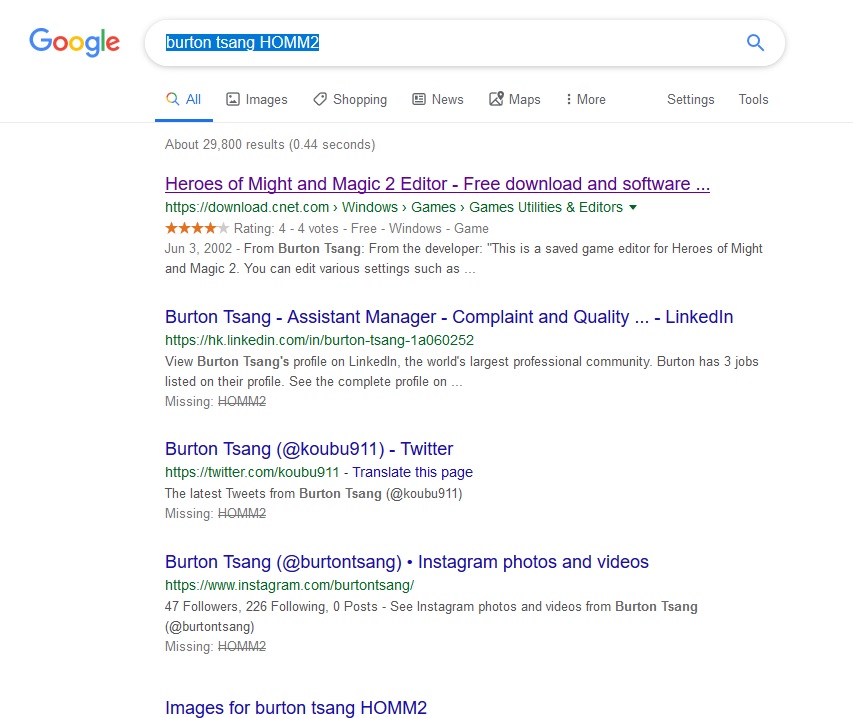
Task: Click the star rating of the cnet result
Action: pyautogui.click(x=197, y=228)
